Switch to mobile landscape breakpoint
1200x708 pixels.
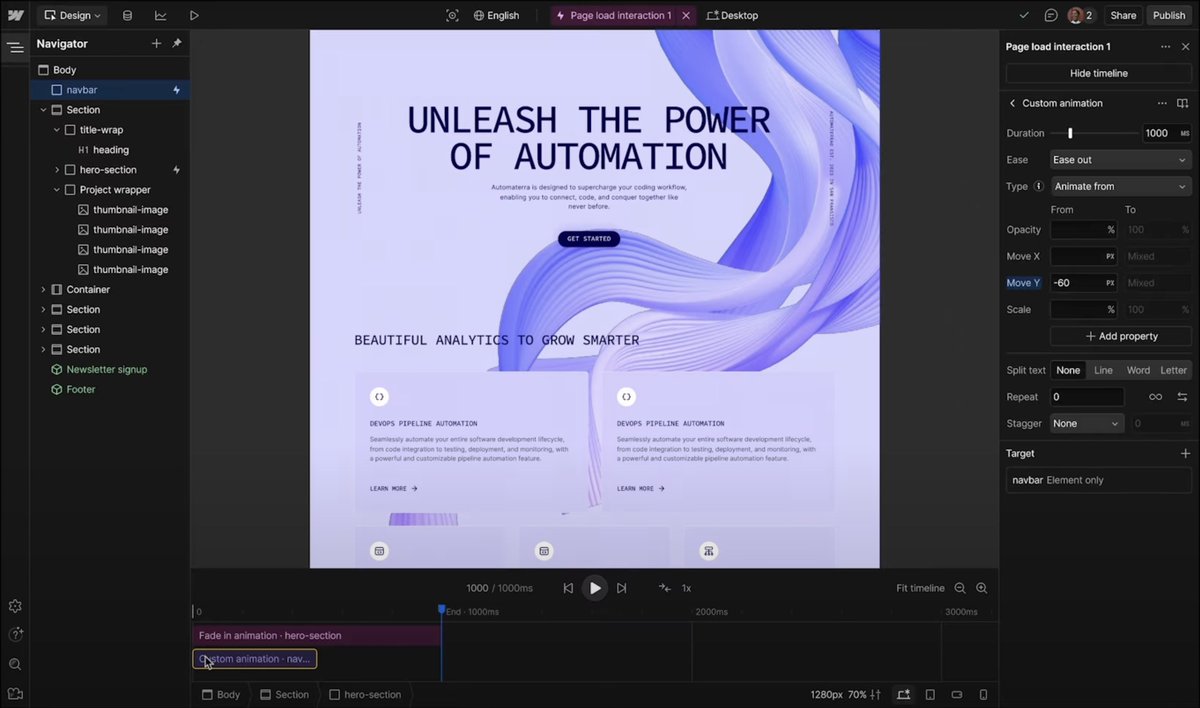pos(957,694)
